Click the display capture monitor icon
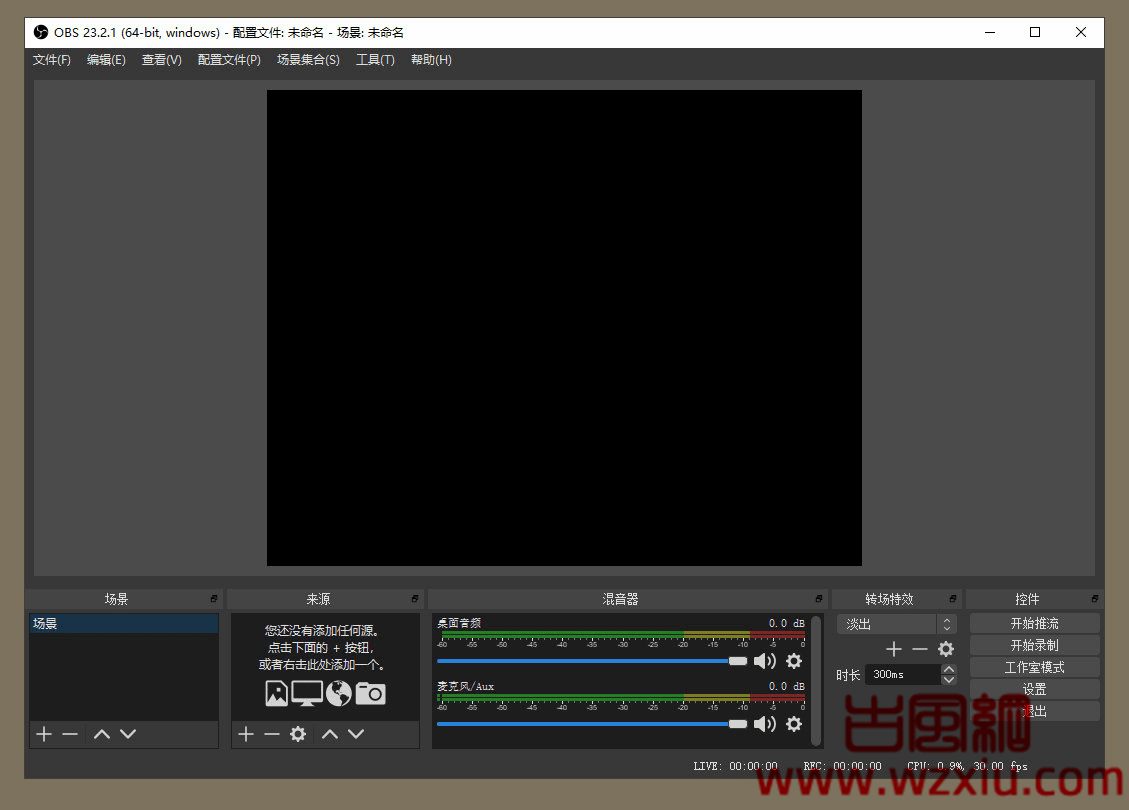The width and height of the screenshot is (1129, 810). (307, 693)
